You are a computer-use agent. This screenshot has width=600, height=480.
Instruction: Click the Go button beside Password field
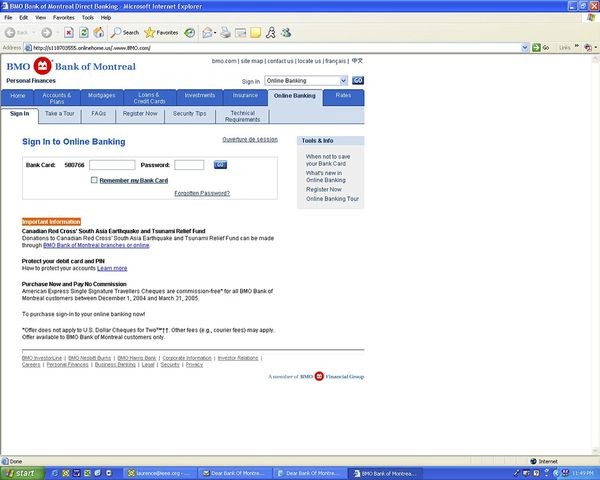click(x=220, y=165)
